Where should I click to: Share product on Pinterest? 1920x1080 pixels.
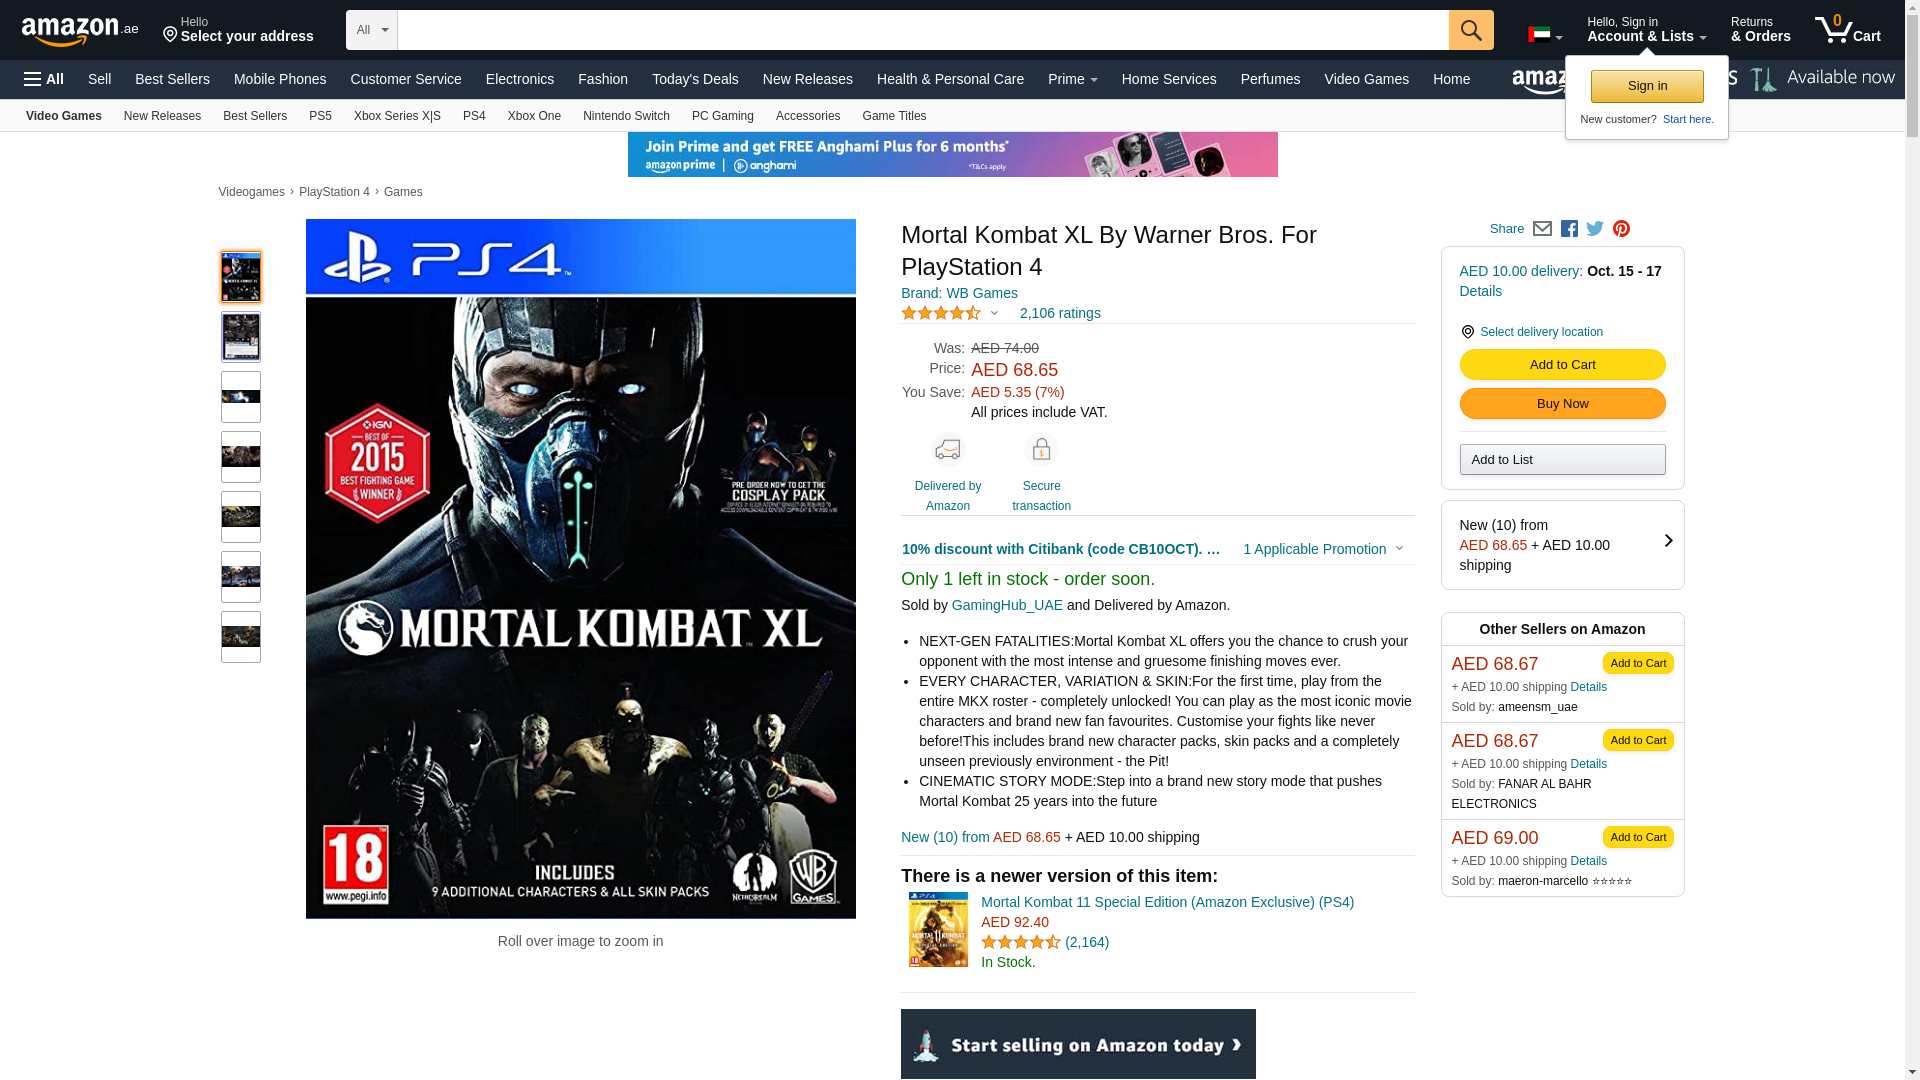pos(1621,229)
